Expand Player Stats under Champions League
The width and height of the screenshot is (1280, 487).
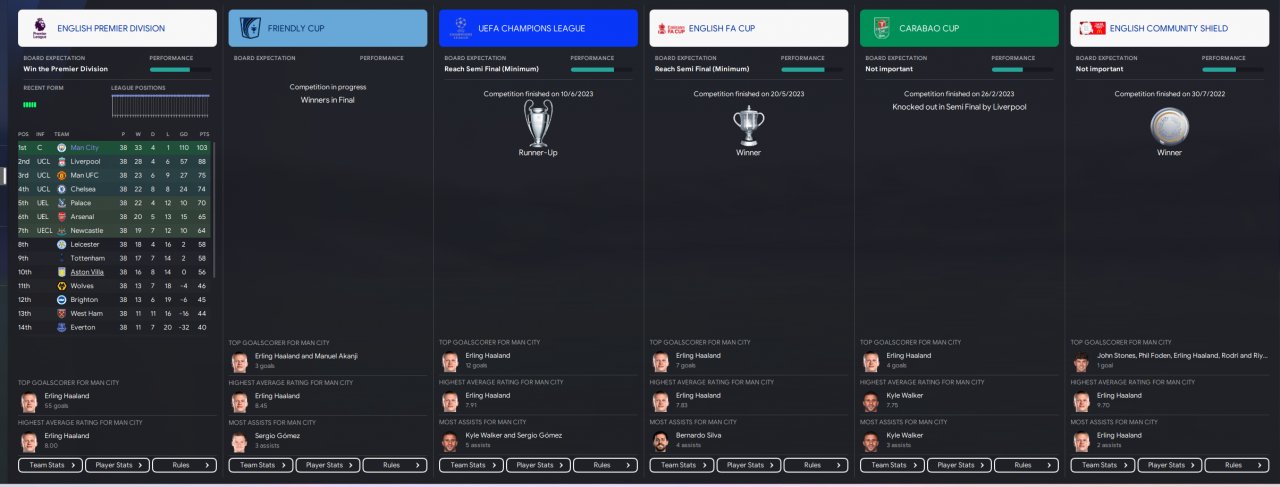(x=538, y=465)
